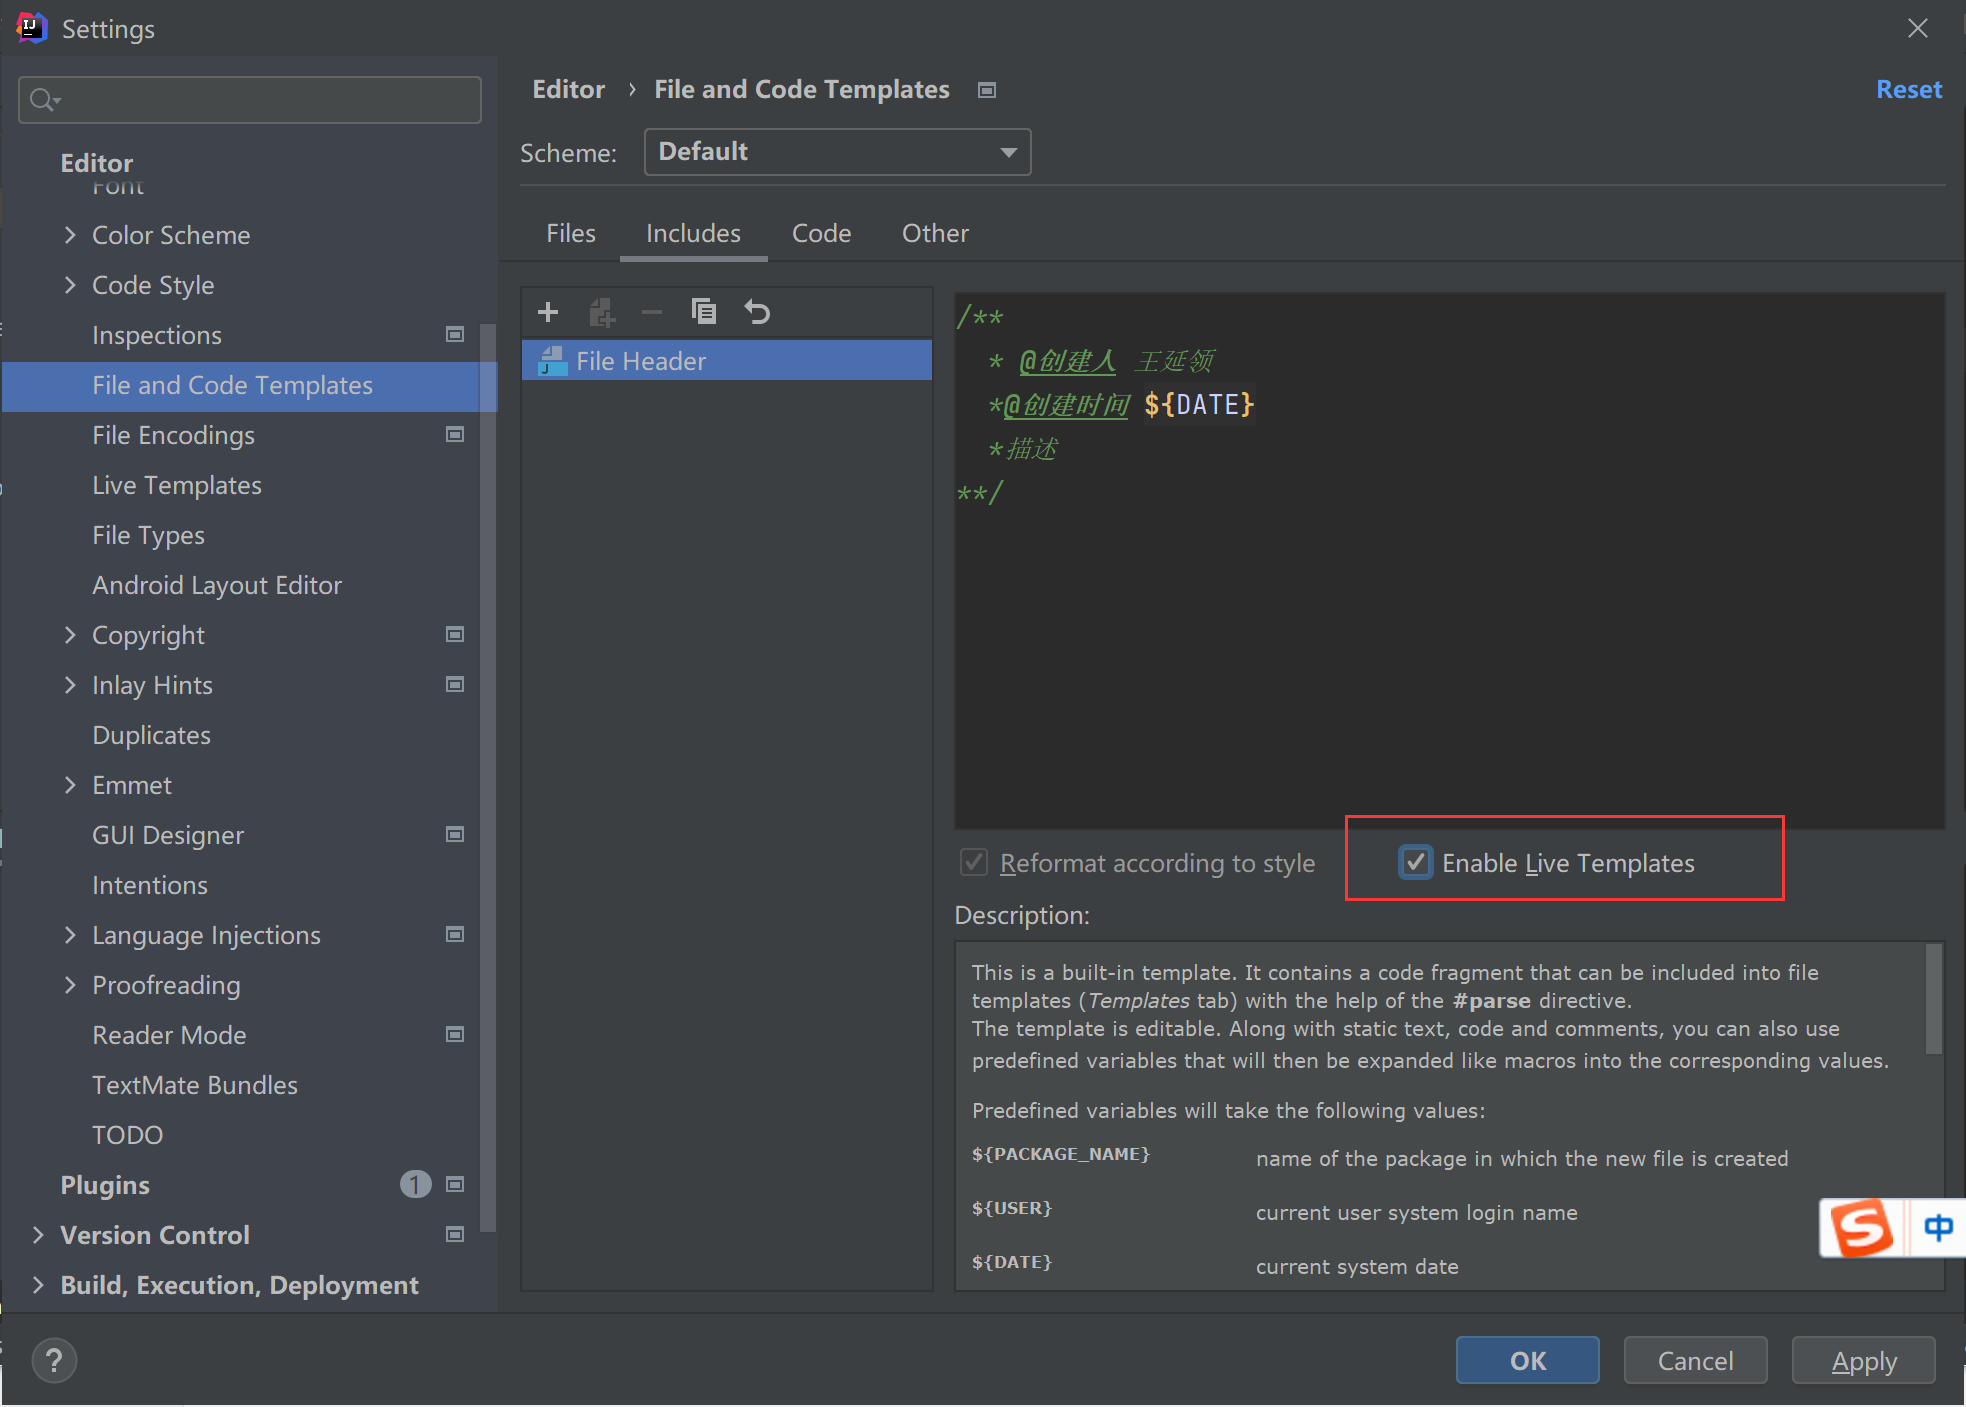Expand the Version Control section
1966x1407 pixels.
[x=38, y=1235]
